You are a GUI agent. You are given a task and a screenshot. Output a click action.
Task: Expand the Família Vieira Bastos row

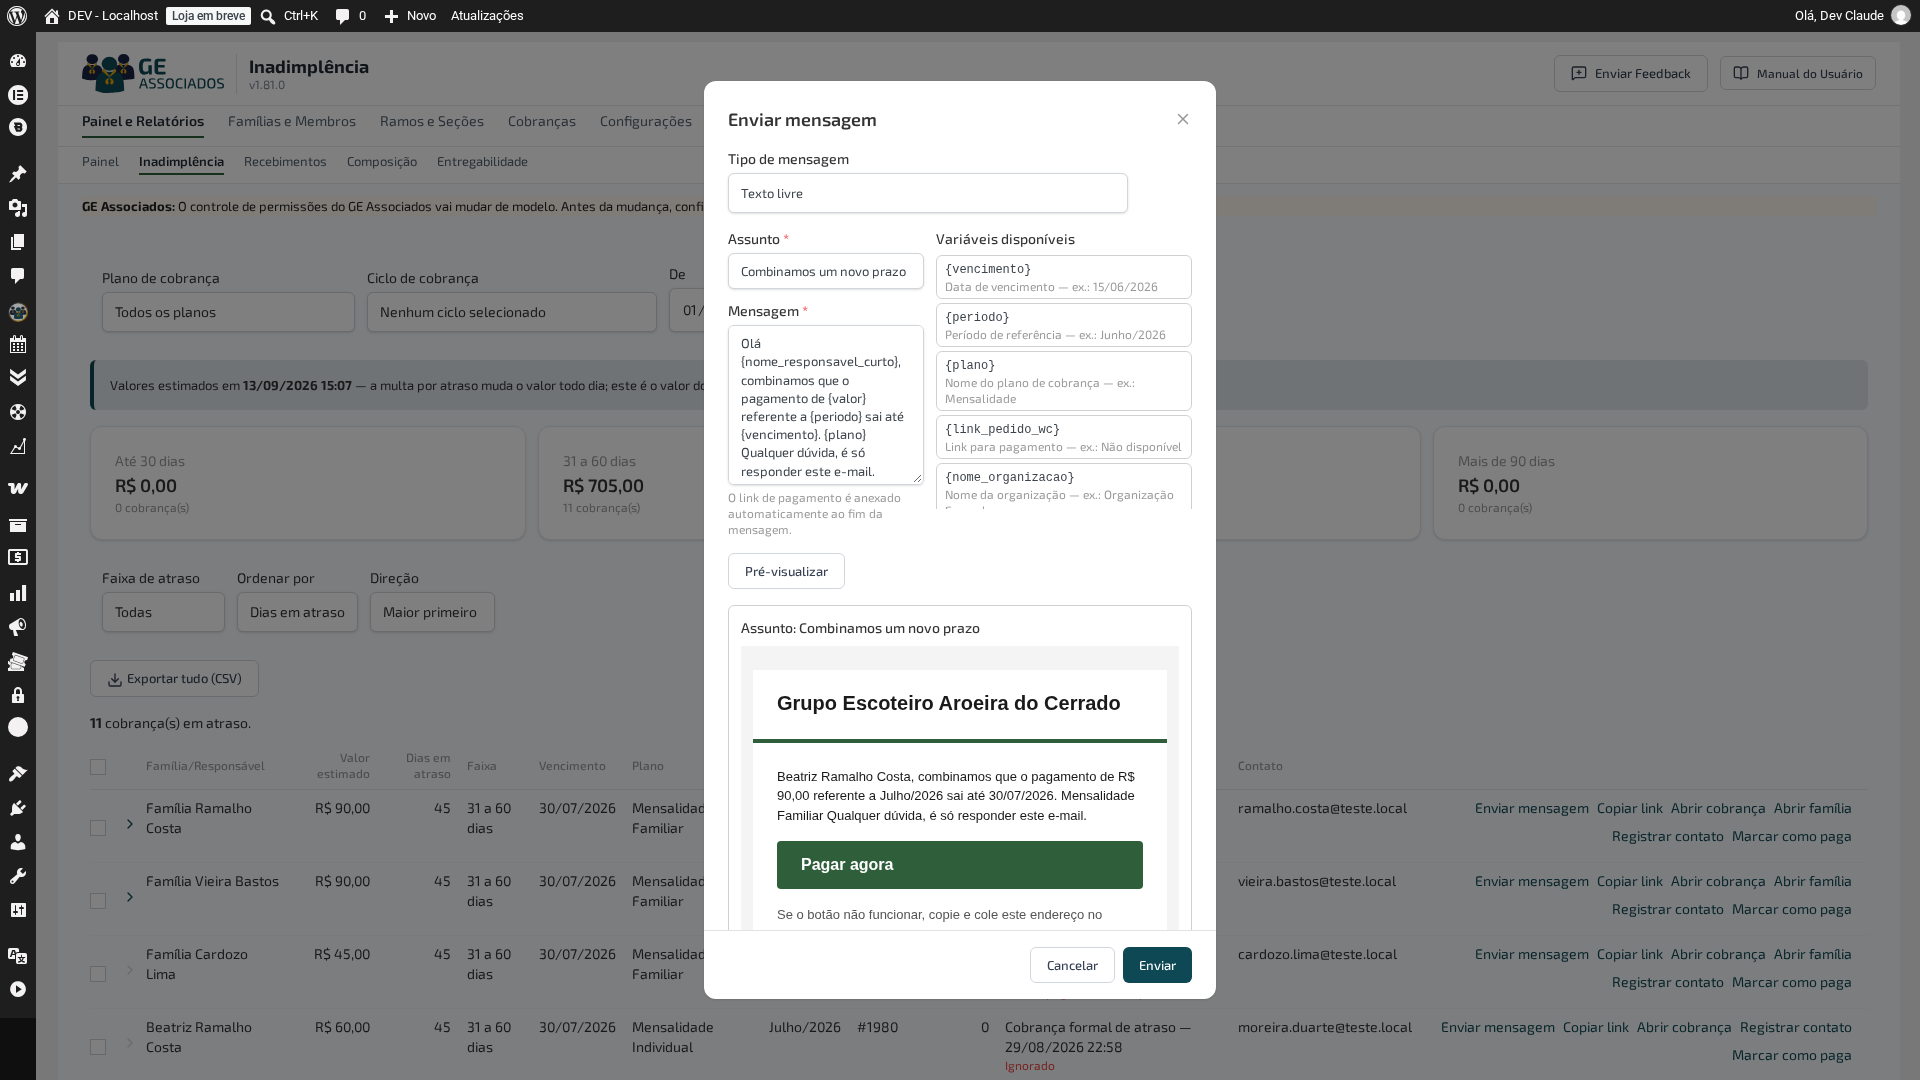pos(130,897)
